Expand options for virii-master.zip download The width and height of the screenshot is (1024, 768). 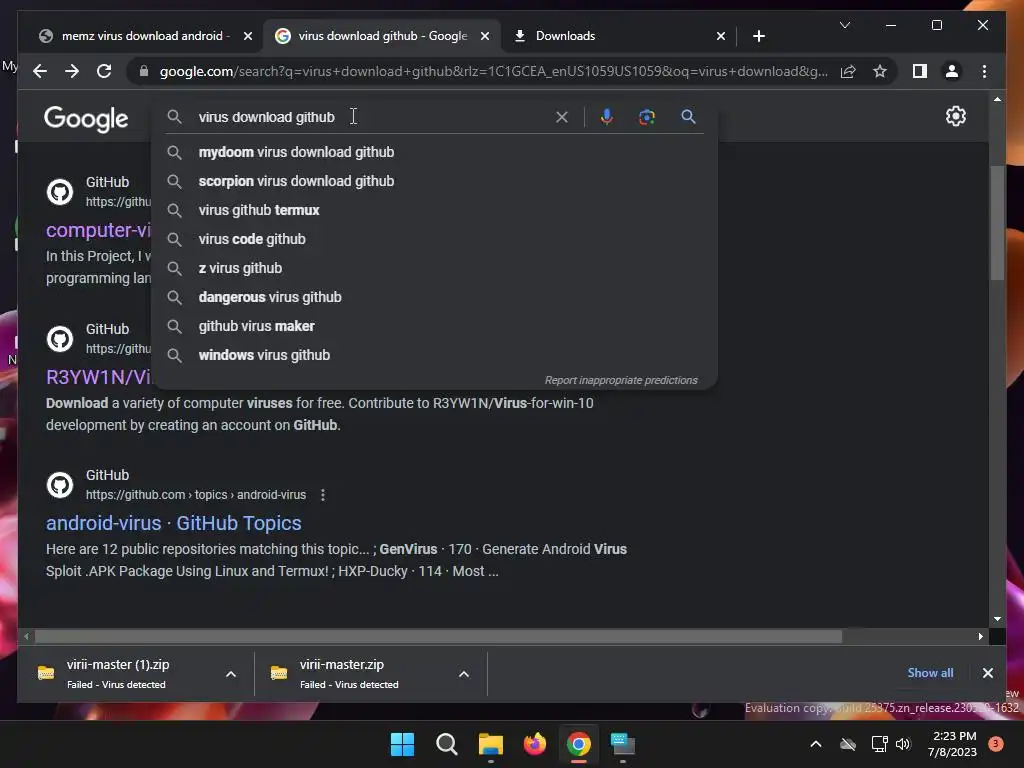tap(464, 674)
